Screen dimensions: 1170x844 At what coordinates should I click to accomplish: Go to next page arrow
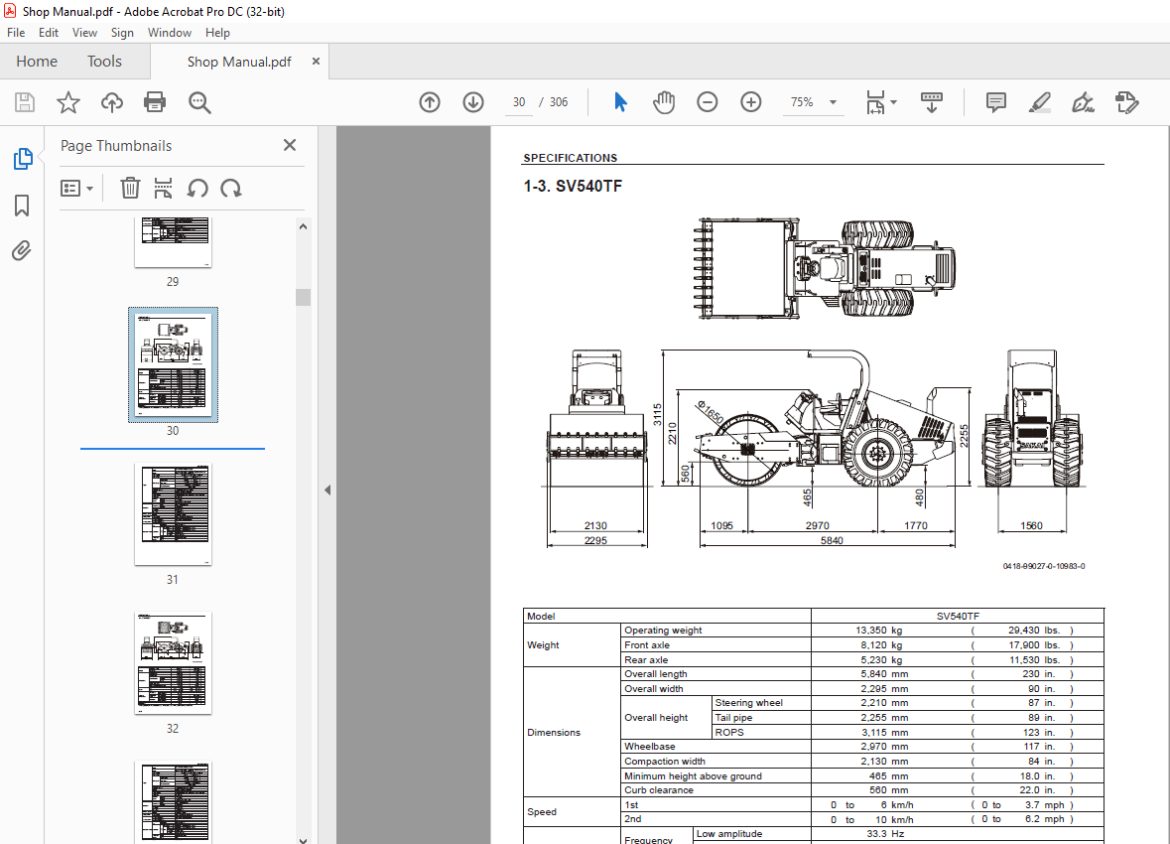(473, 102)
